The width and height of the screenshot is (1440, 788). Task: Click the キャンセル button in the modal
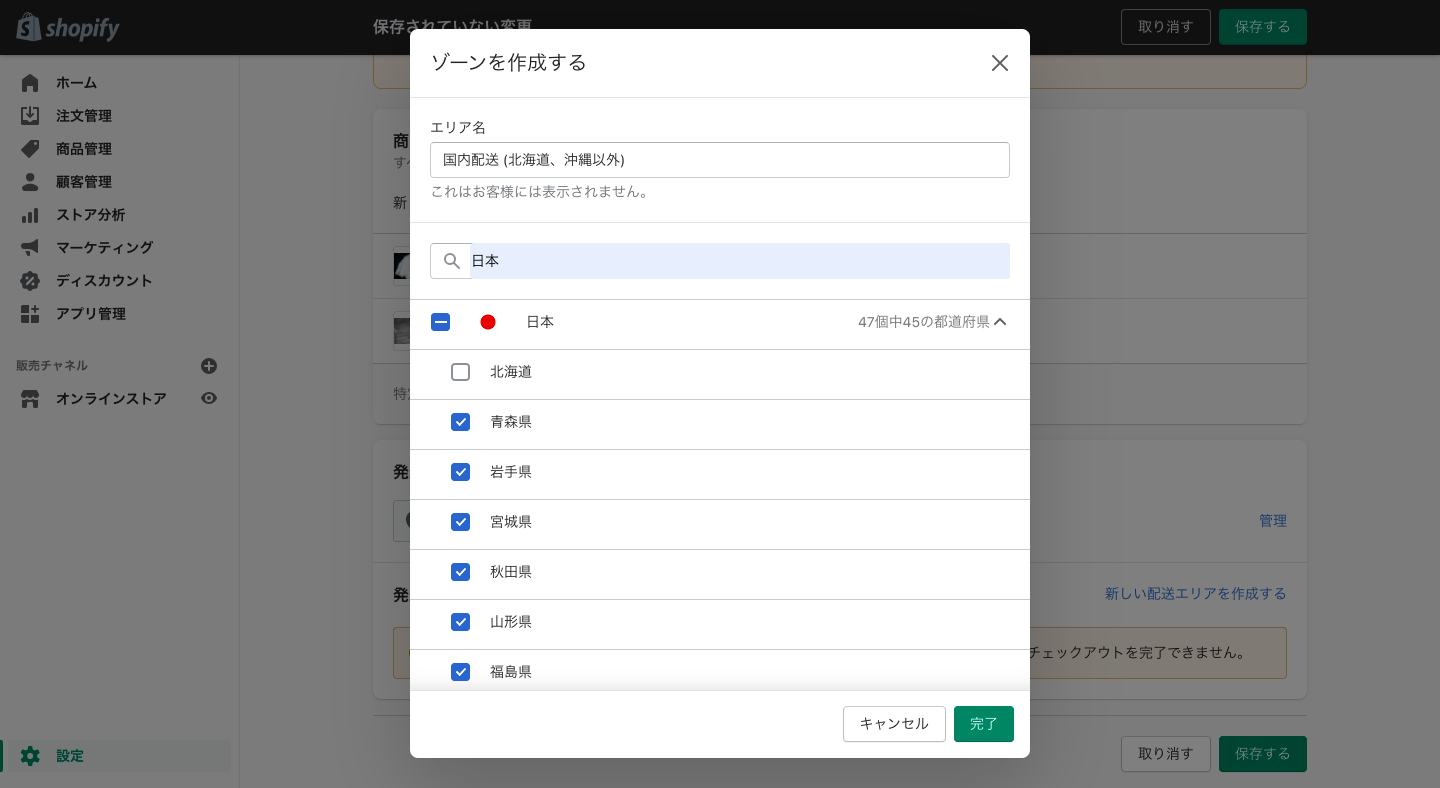pos(894,724)
